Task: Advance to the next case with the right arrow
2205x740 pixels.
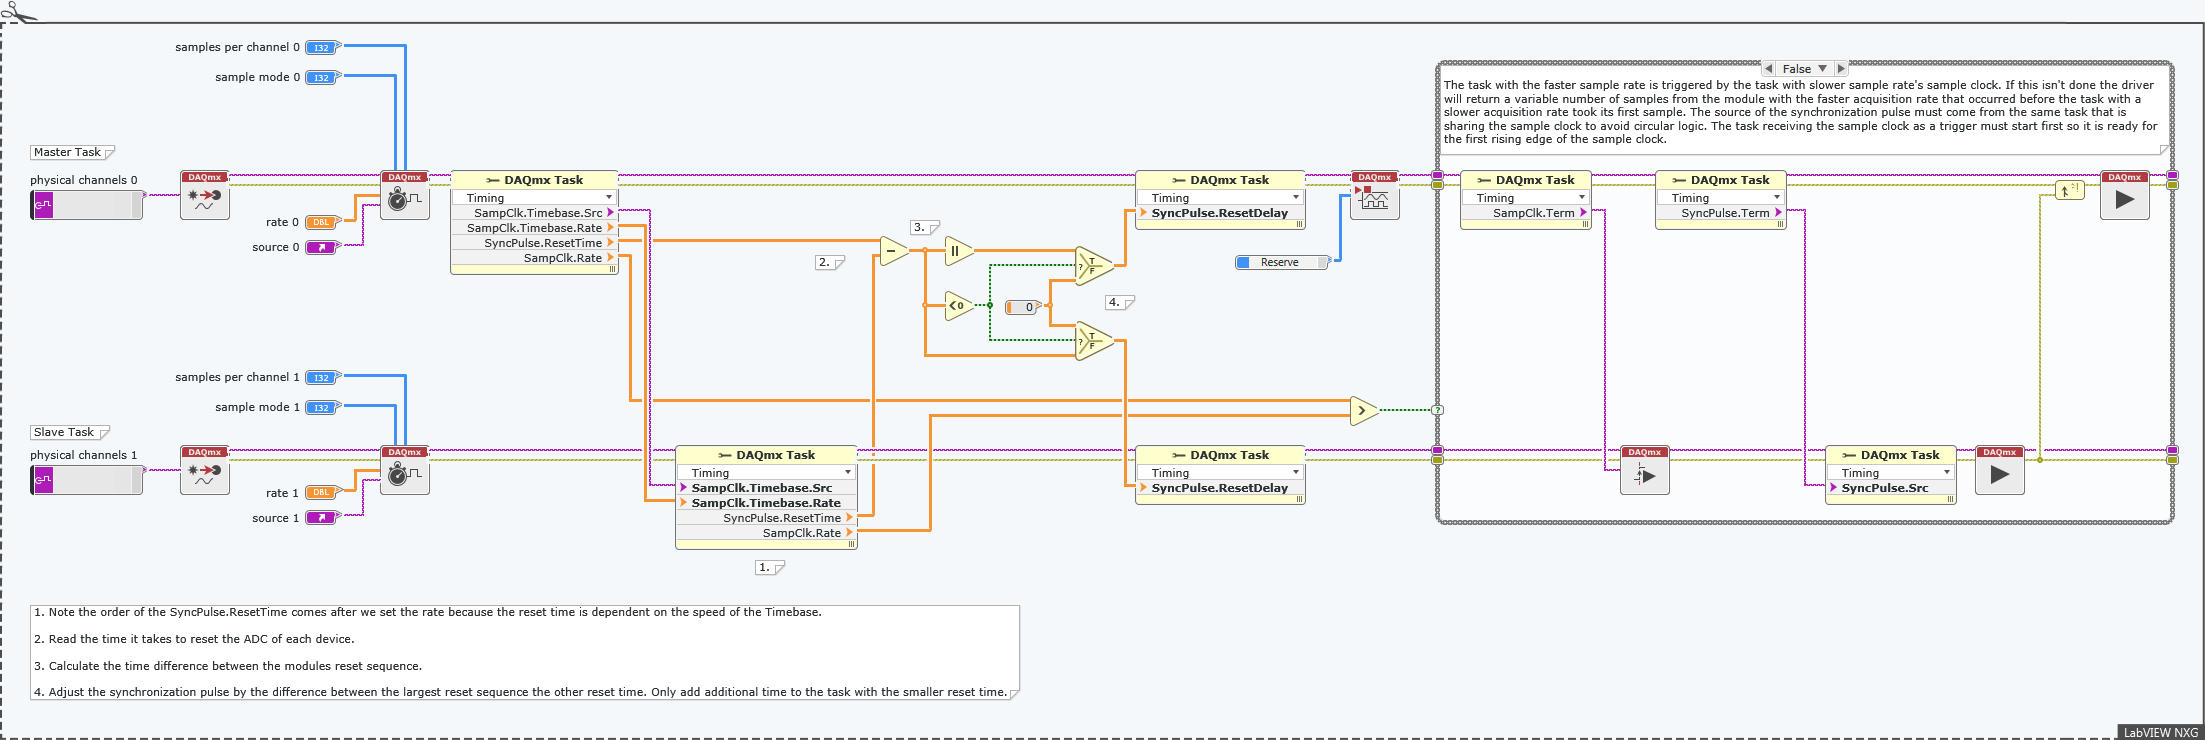Action: (1840, 69)
